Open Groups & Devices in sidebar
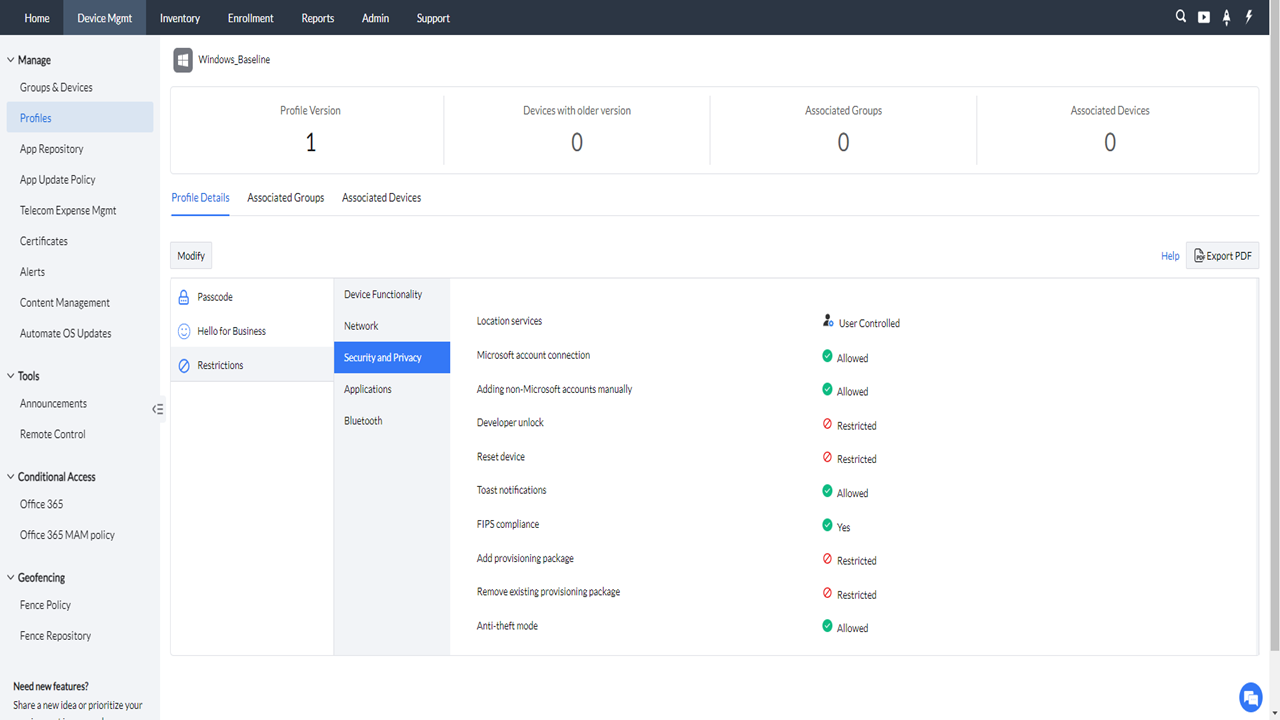 click(56, 88)
